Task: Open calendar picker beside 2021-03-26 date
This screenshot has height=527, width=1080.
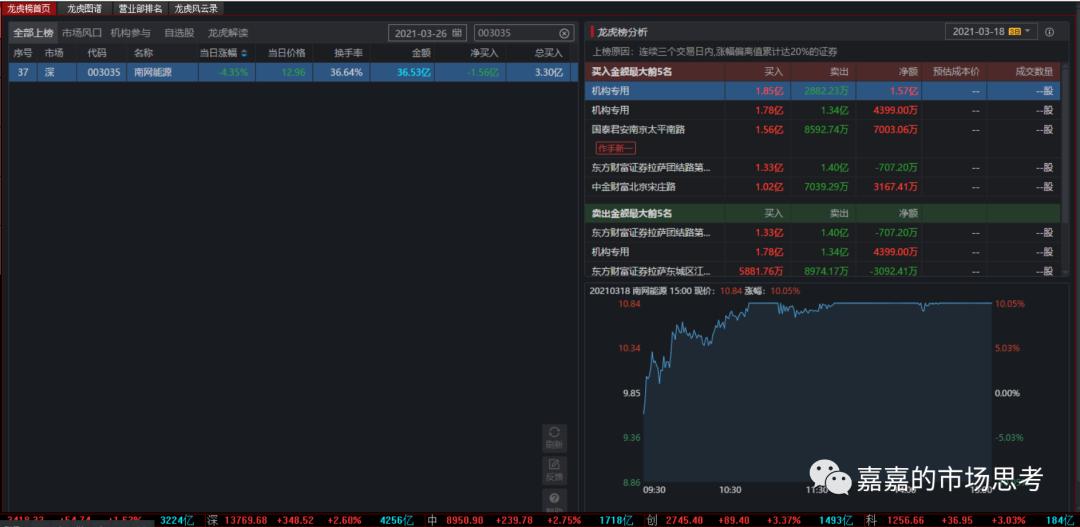Action: [x=457, y=33]
